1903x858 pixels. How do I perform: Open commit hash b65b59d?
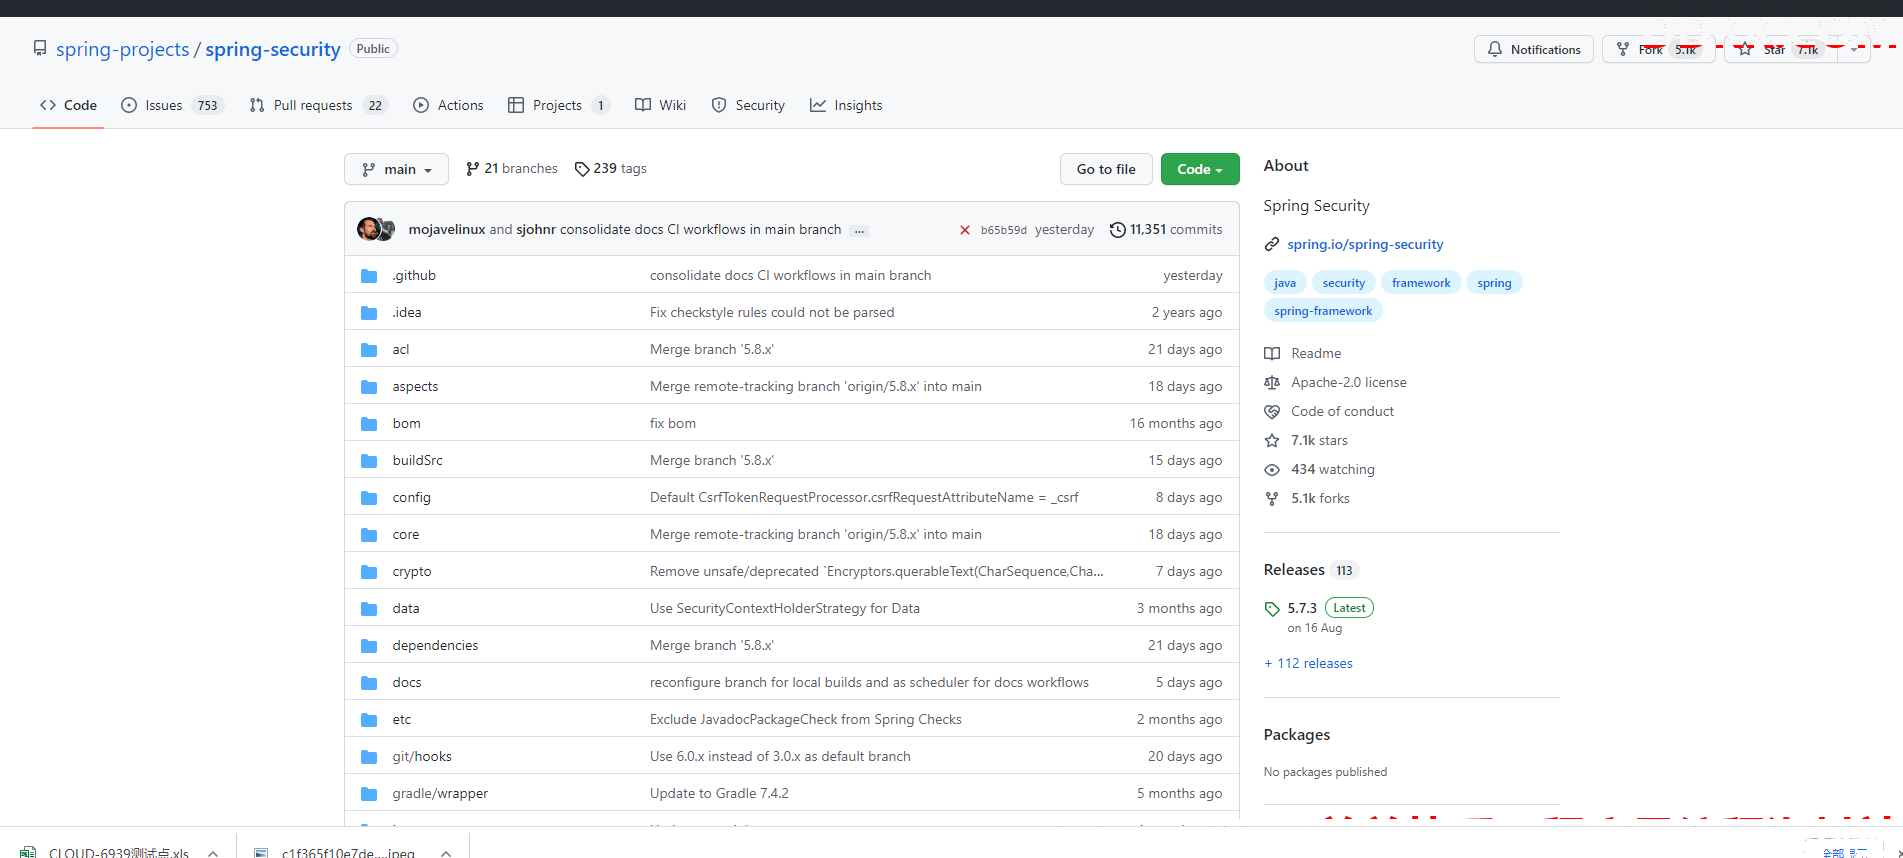(1003, 230)
